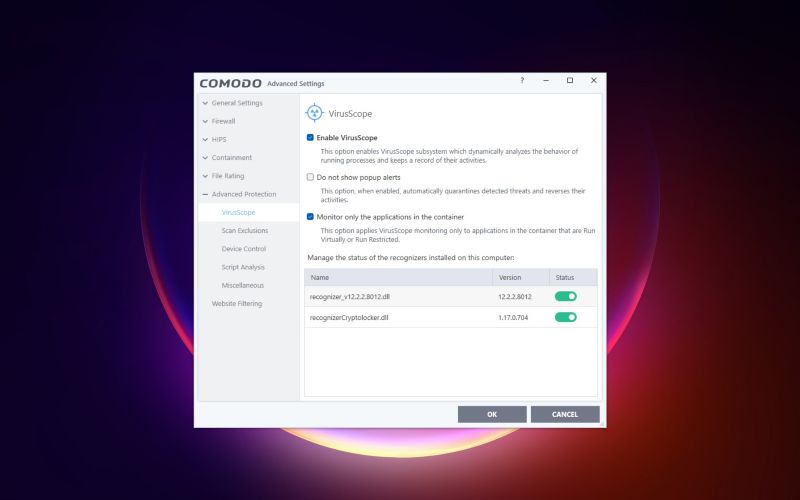Select the recognizerCryptolocker.dll name cell
This screenshot has height=500, width=800.
tap(349, 317)
